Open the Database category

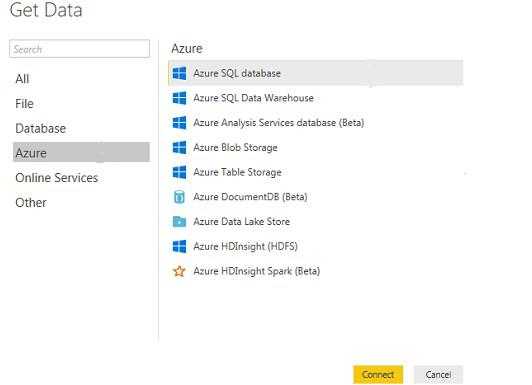[x=40, y=128]
